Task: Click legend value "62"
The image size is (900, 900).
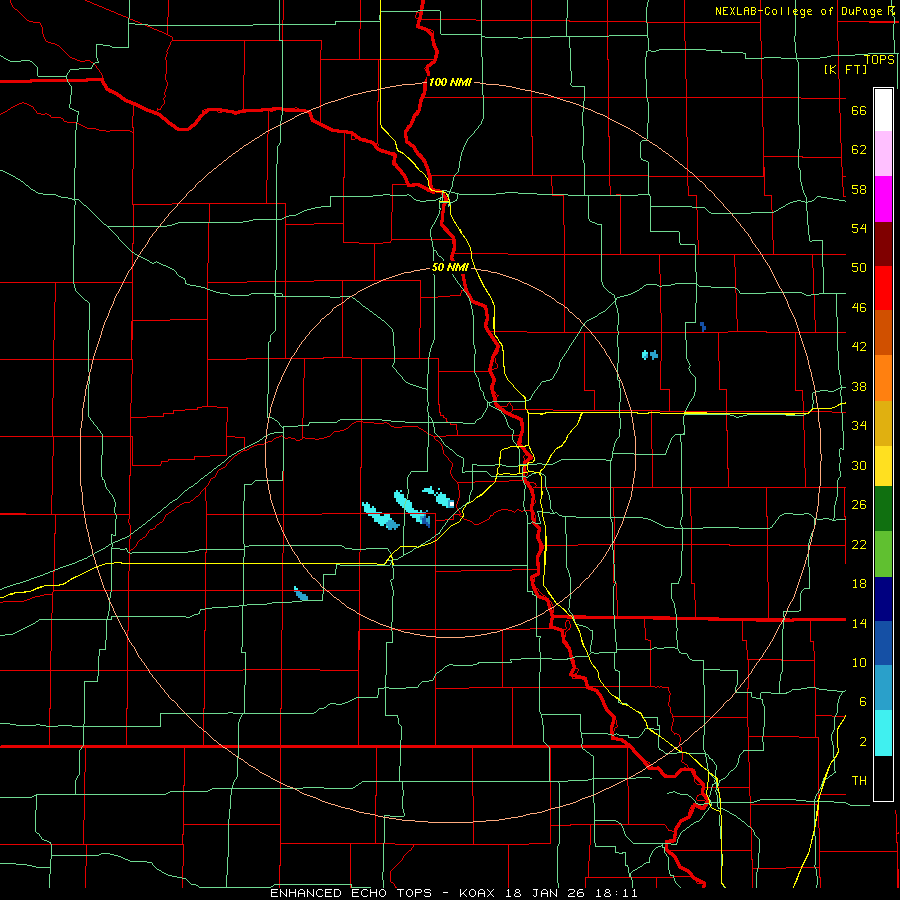Action: click(859, 150)
